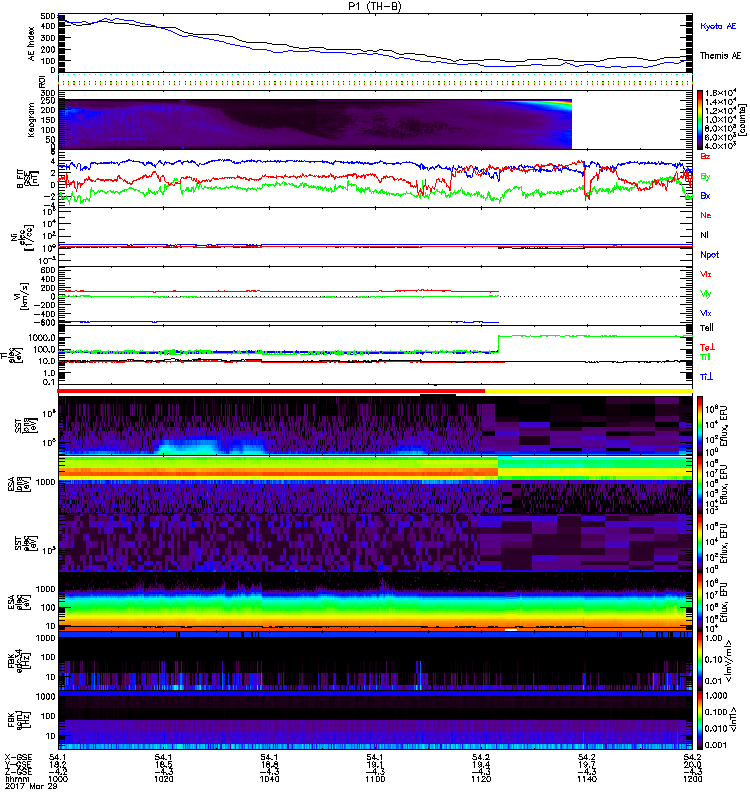Image resolution: width=750 pixels, height=800 pixels.
Task: Click the yellow segment of the status bar
Action: pyautogui.click(x=589, y=391)
